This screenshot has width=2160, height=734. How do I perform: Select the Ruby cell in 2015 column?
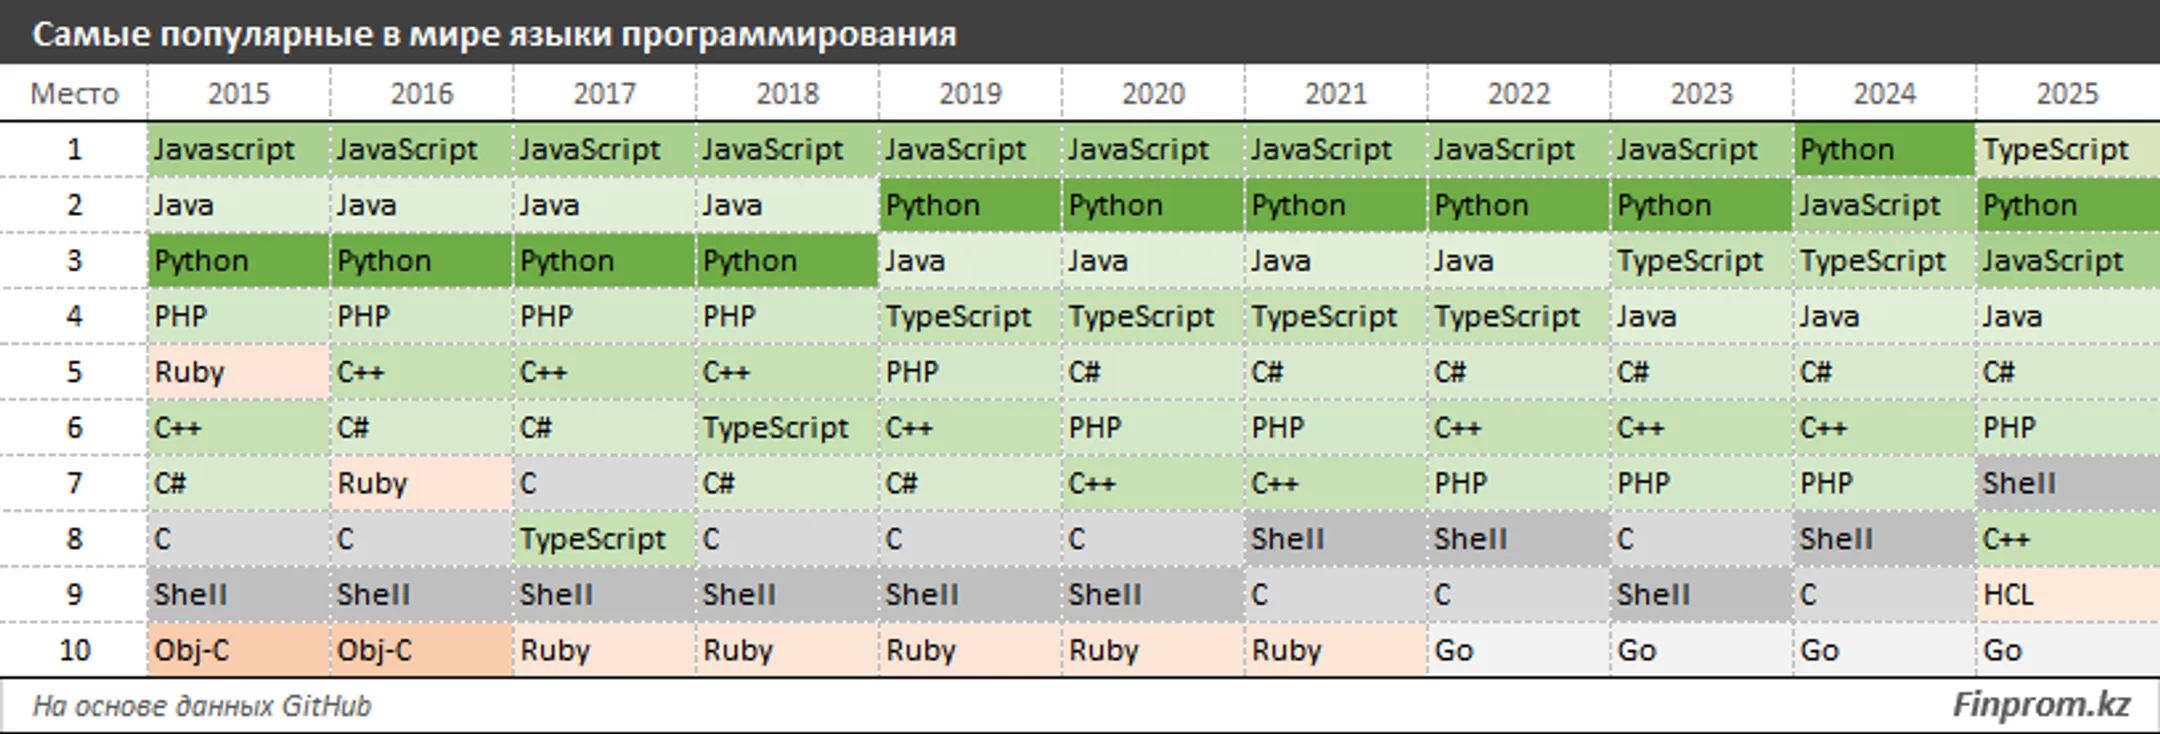point(189,372)
